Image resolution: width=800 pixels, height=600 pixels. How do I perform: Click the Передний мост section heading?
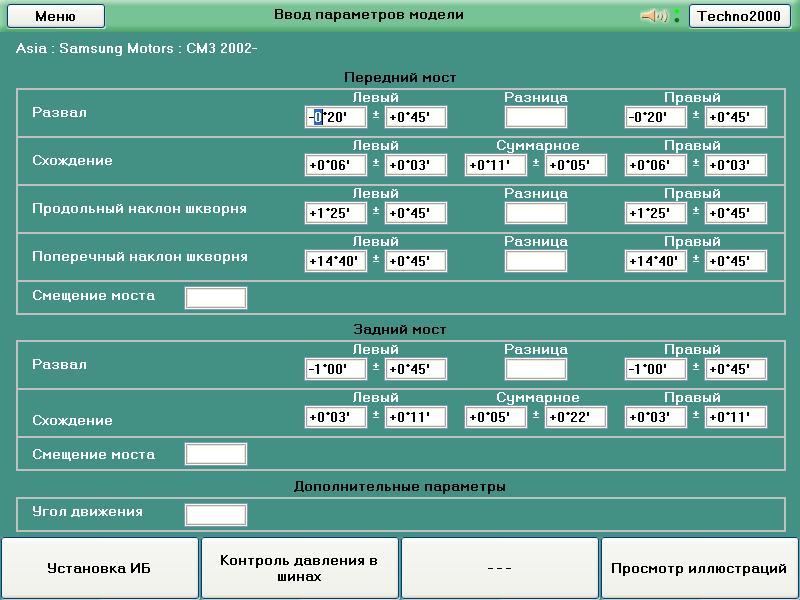[x=400, y=78]
